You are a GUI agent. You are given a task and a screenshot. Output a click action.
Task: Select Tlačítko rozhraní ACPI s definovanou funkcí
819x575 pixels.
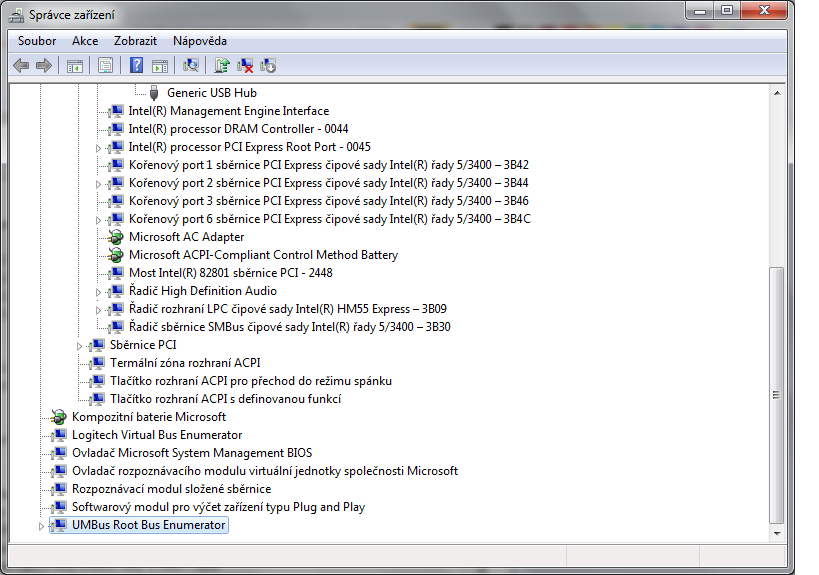pyautogui.click(x=225, y=399)
